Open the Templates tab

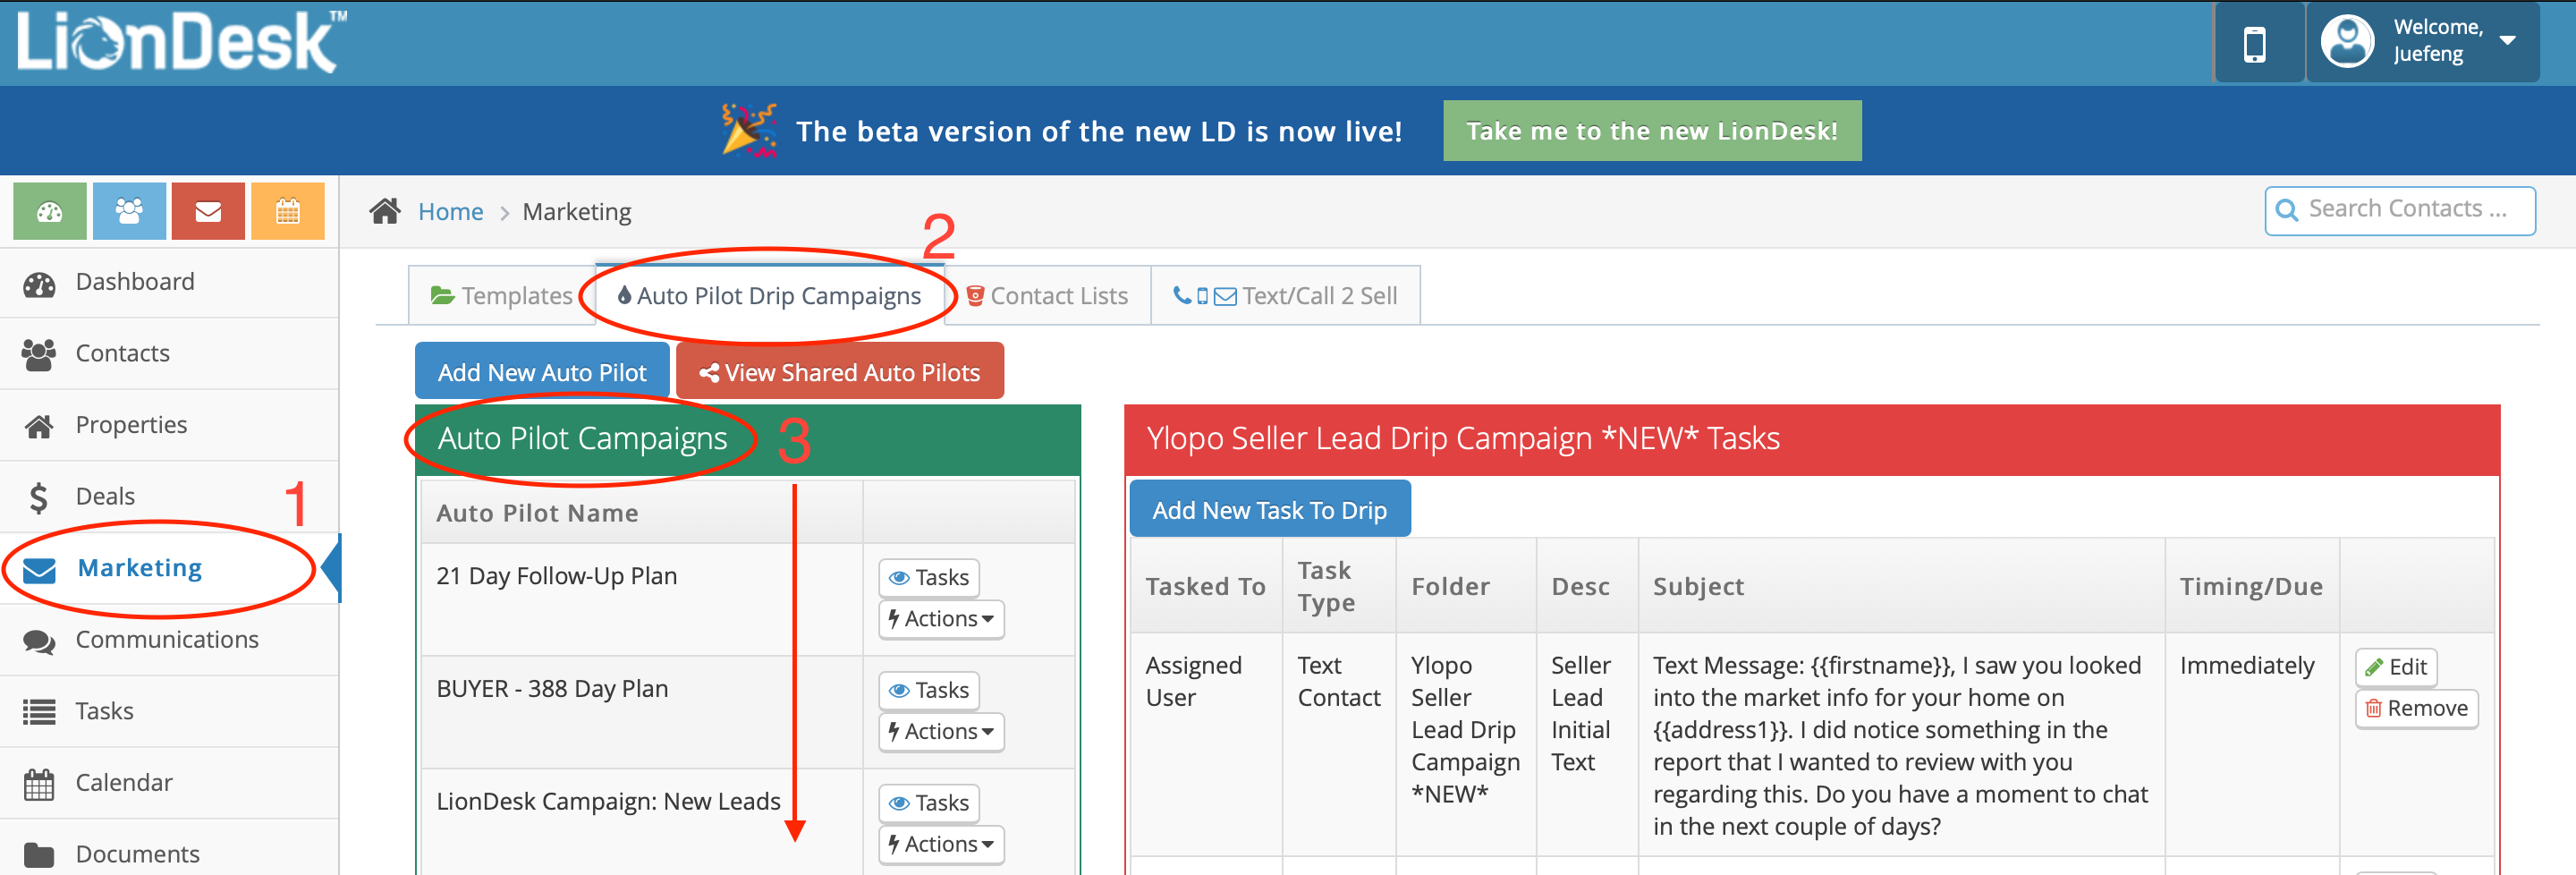click(x=502, y=296)
